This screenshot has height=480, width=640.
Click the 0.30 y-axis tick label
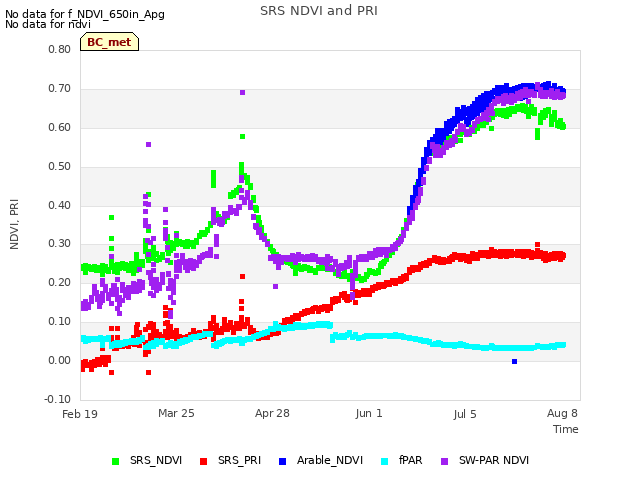[60, 244]
